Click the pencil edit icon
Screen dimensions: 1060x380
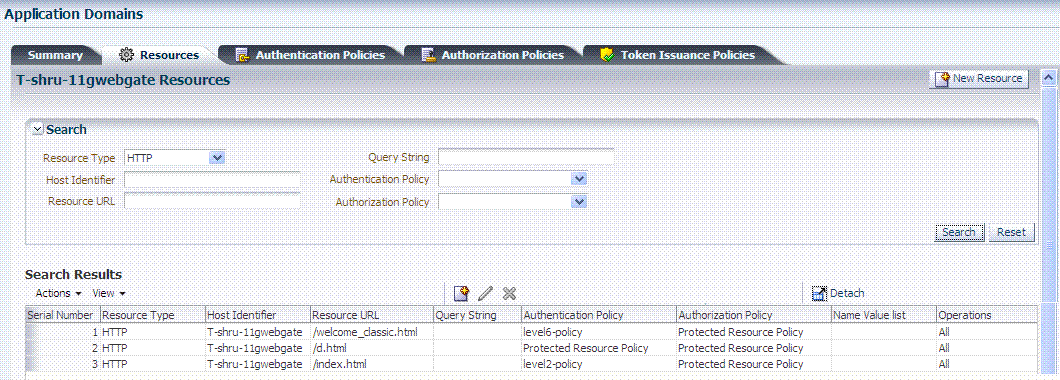(x=485, y=293)
